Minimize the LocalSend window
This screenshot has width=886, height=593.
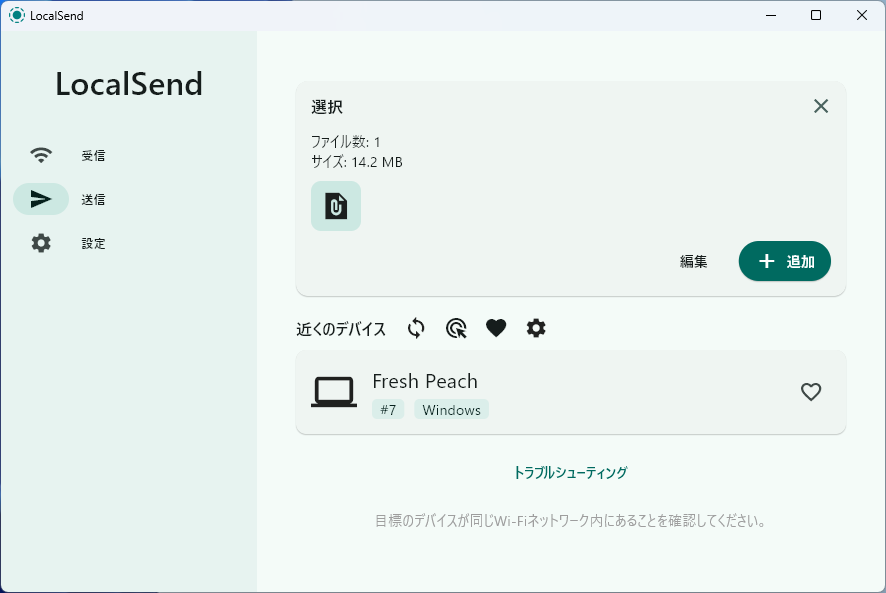coord(771,15)
